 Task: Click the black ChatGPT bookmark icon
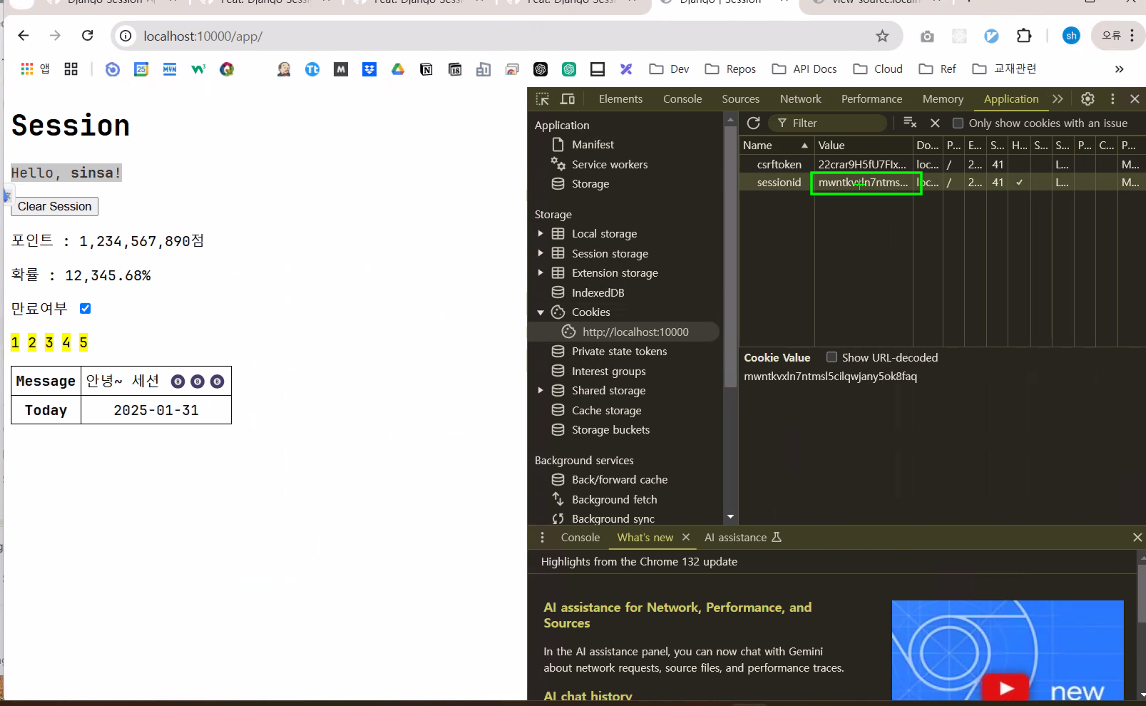(x=540, y=69)
